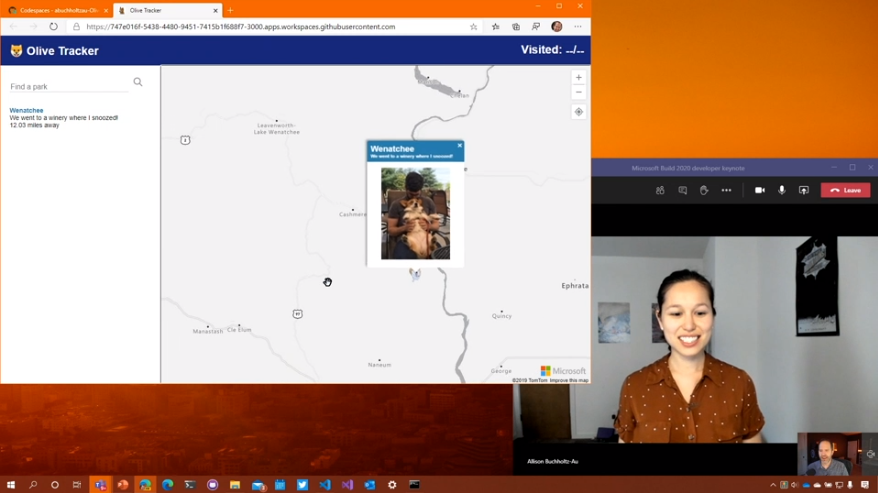The image size is (878, 493).
Task: Click the address bar URL
Action: (241, 26)
